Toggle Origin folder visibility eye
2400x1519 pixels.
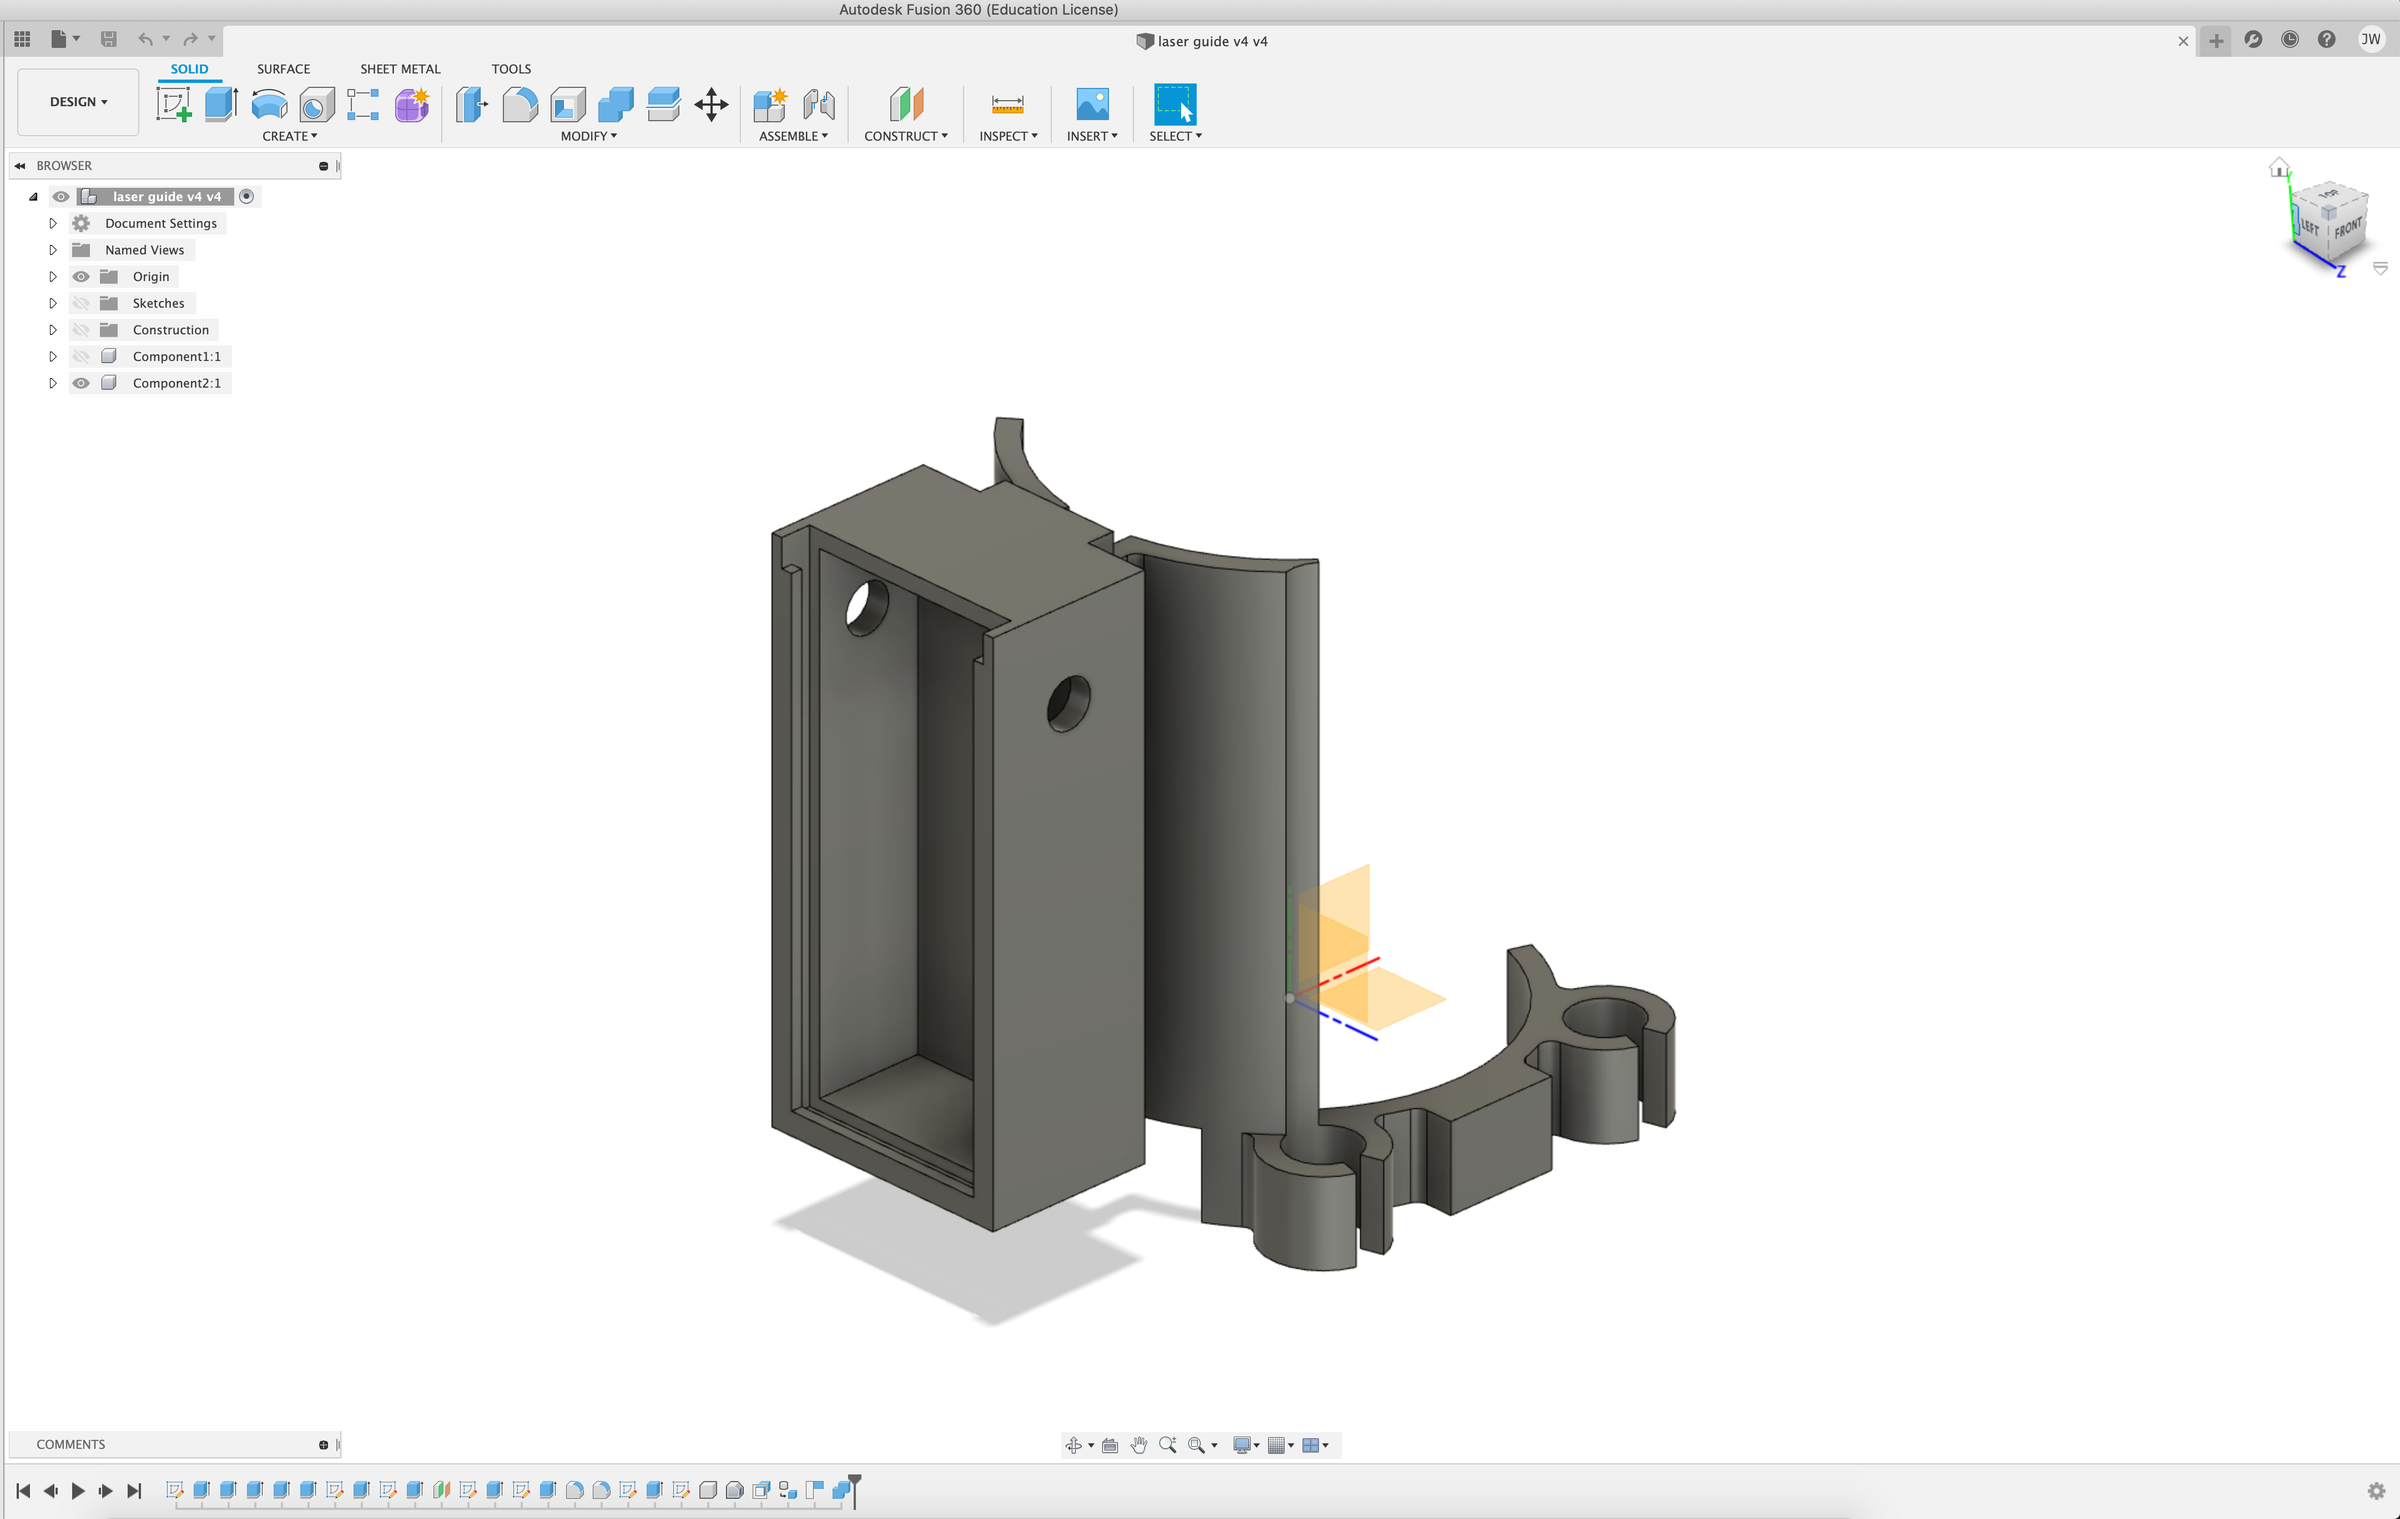[x=81, y=277]
